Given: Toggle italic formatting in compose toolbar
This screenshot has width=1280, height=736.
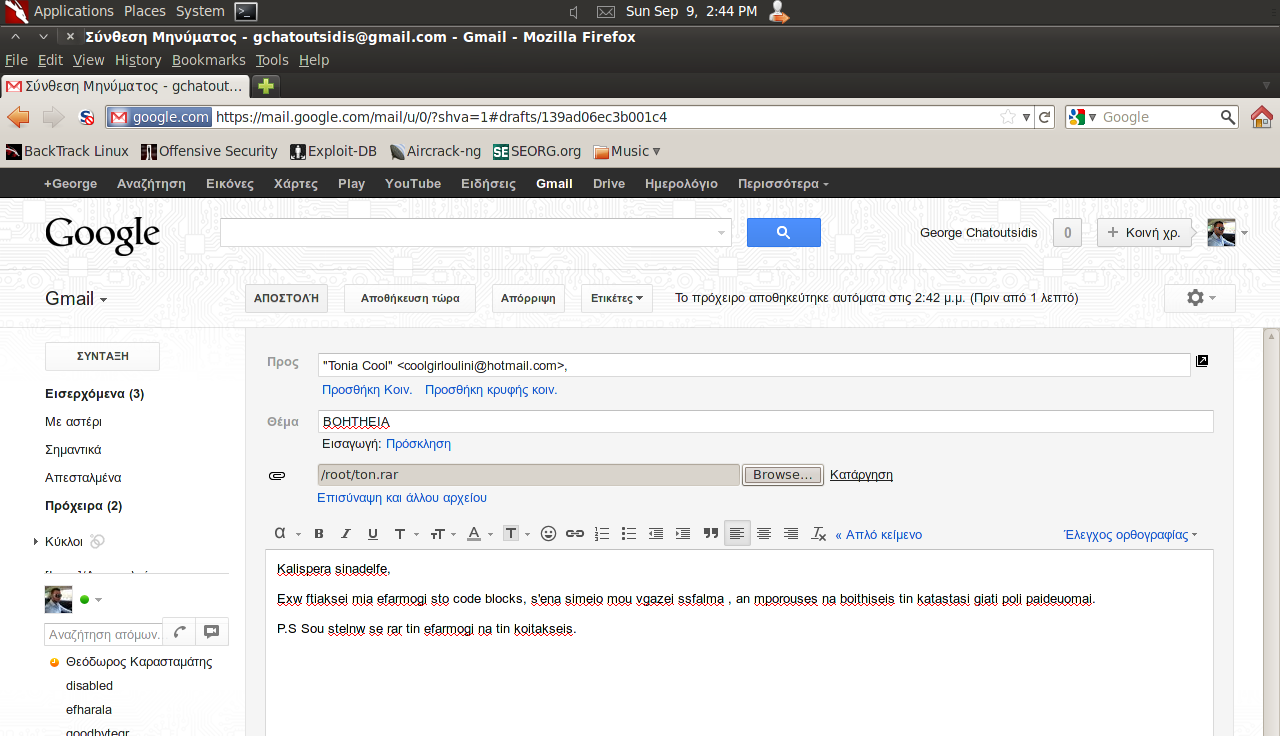Looking at the screenshot, I should point(346,534).
